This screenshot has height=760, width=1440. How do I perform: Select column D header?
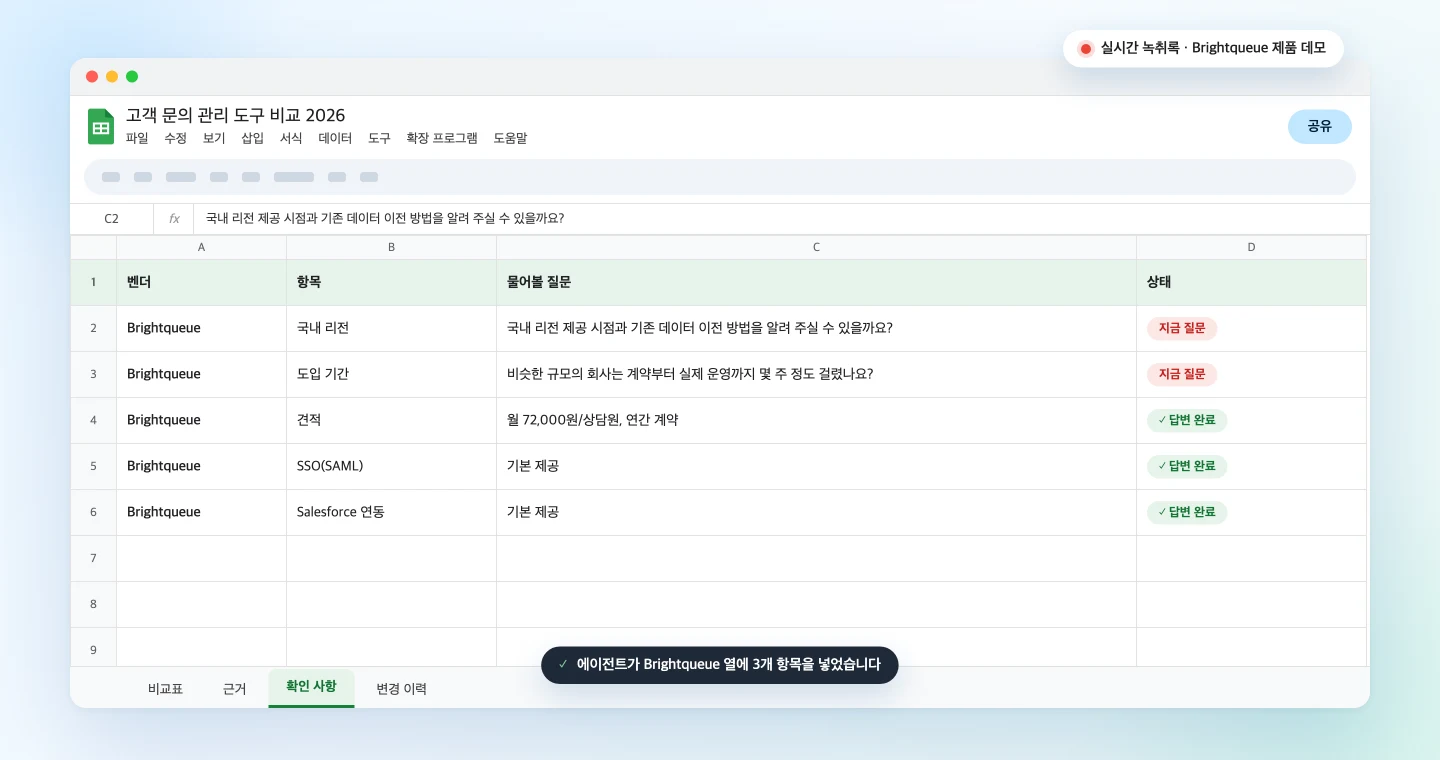click(1251, 247)
